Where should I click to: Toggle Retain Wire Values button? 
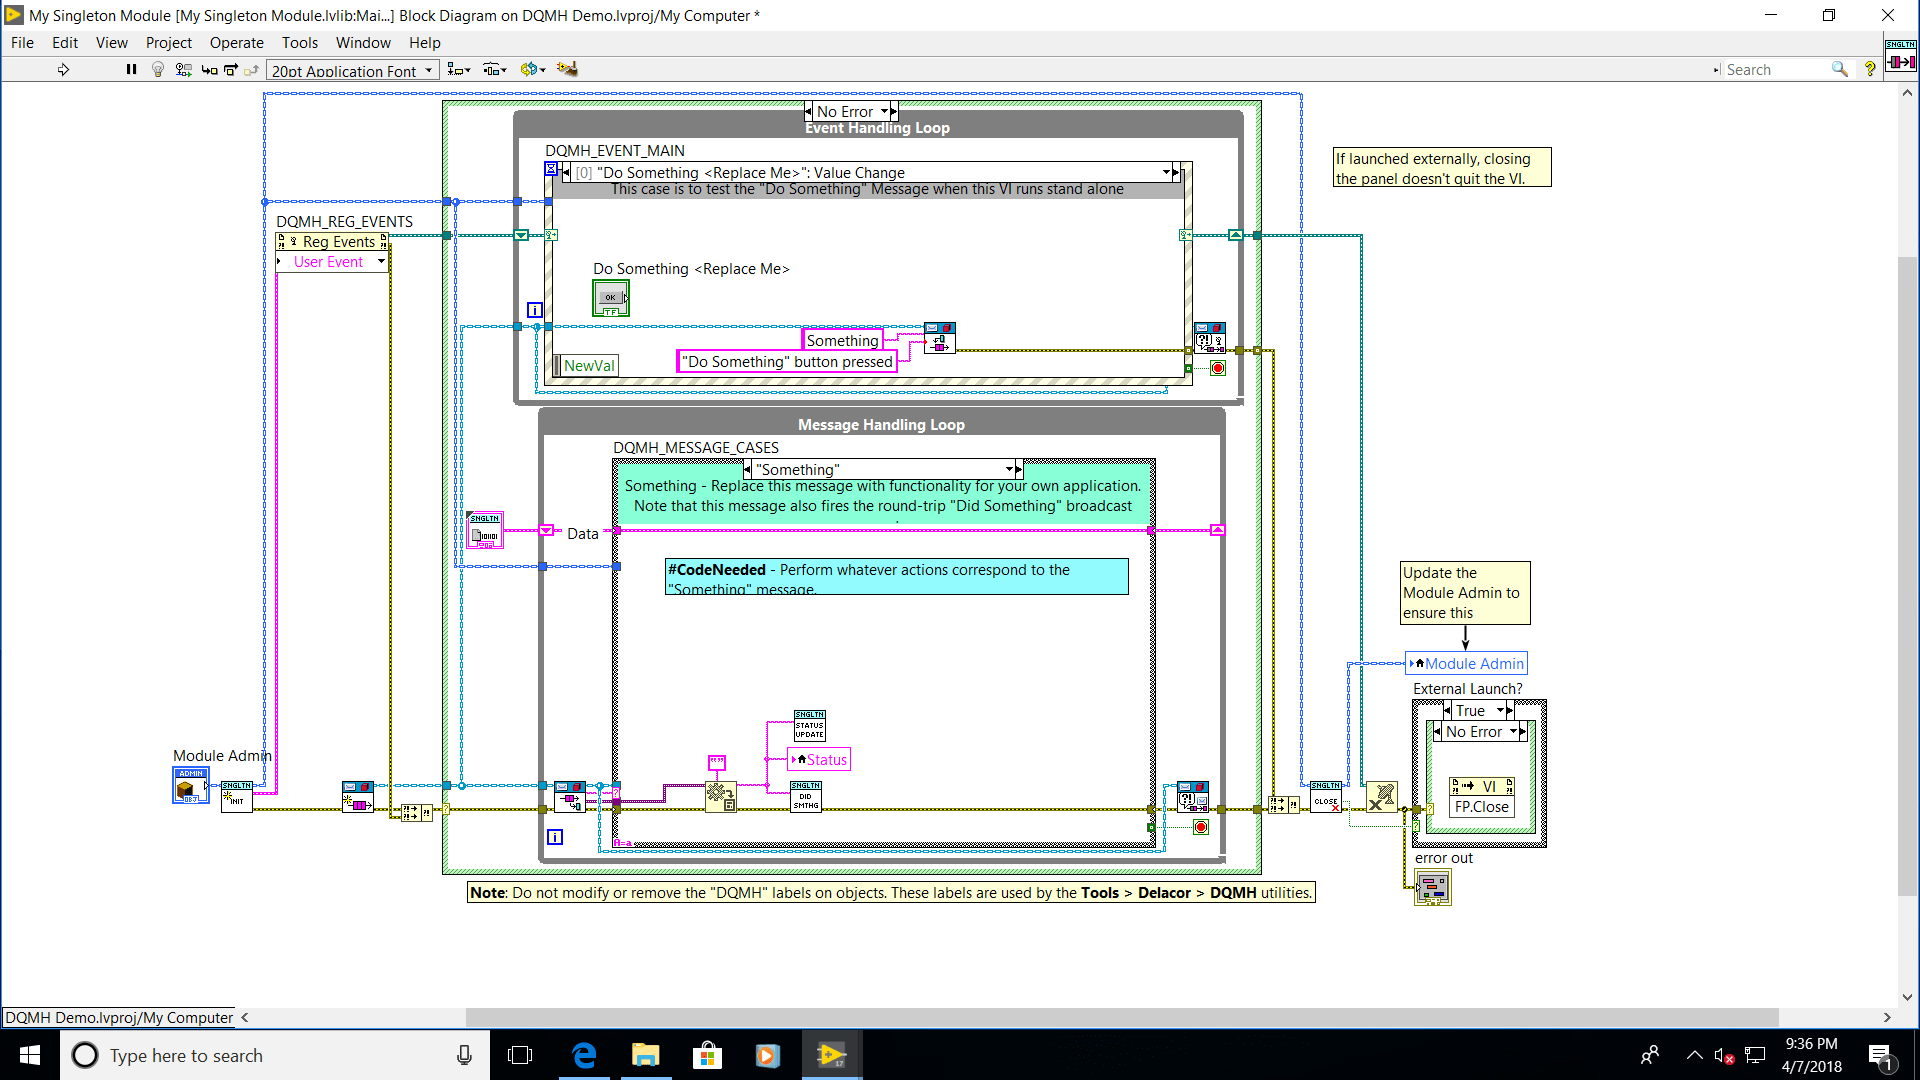point(183,69)
